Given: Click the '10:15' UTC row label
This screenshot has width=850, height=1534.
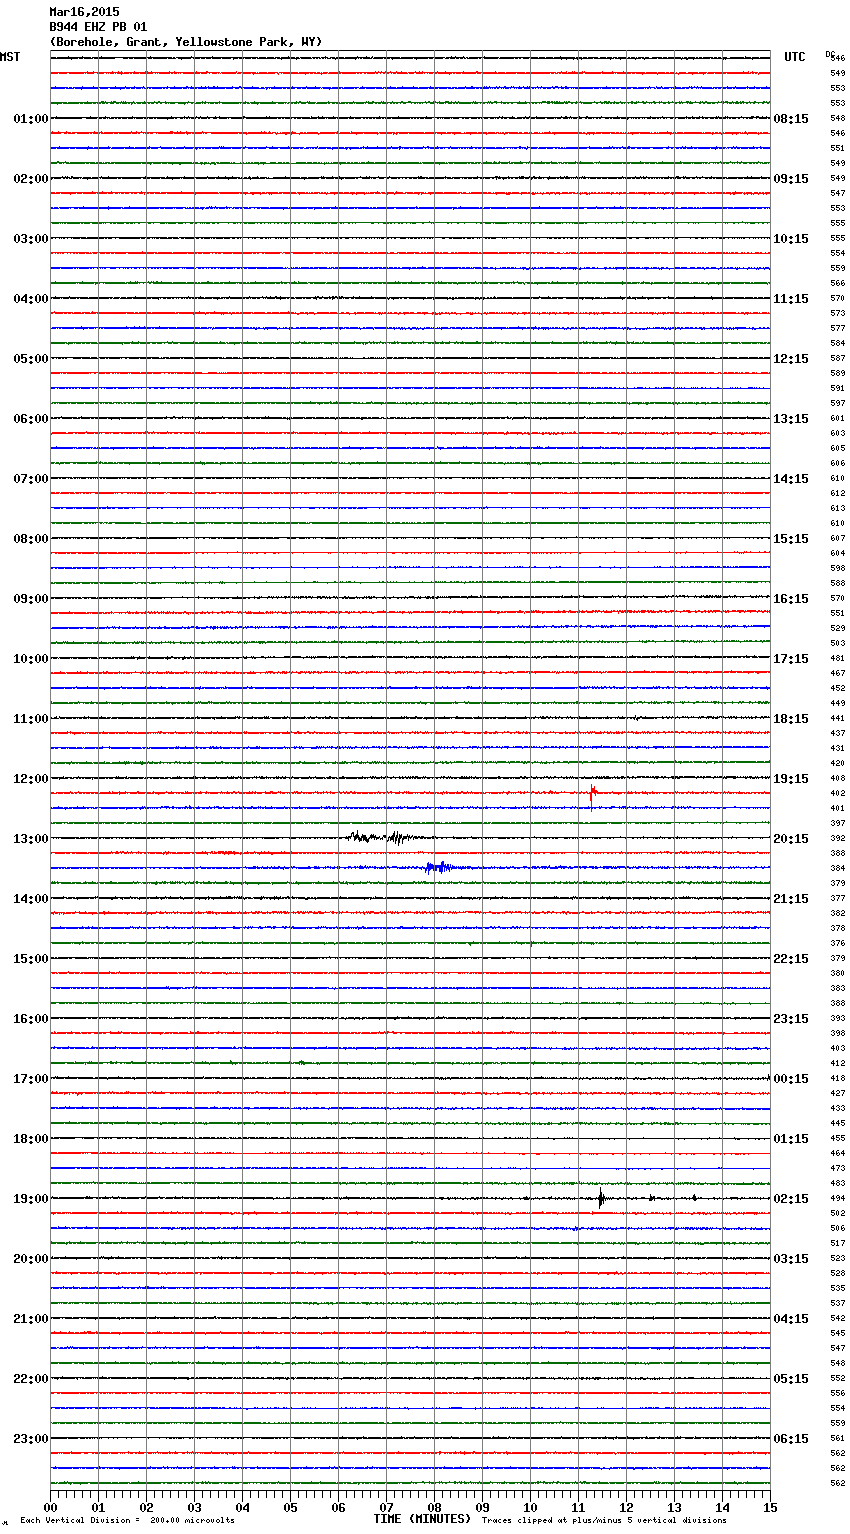Looking at the screenshot, I should click(x=791, y=239).
